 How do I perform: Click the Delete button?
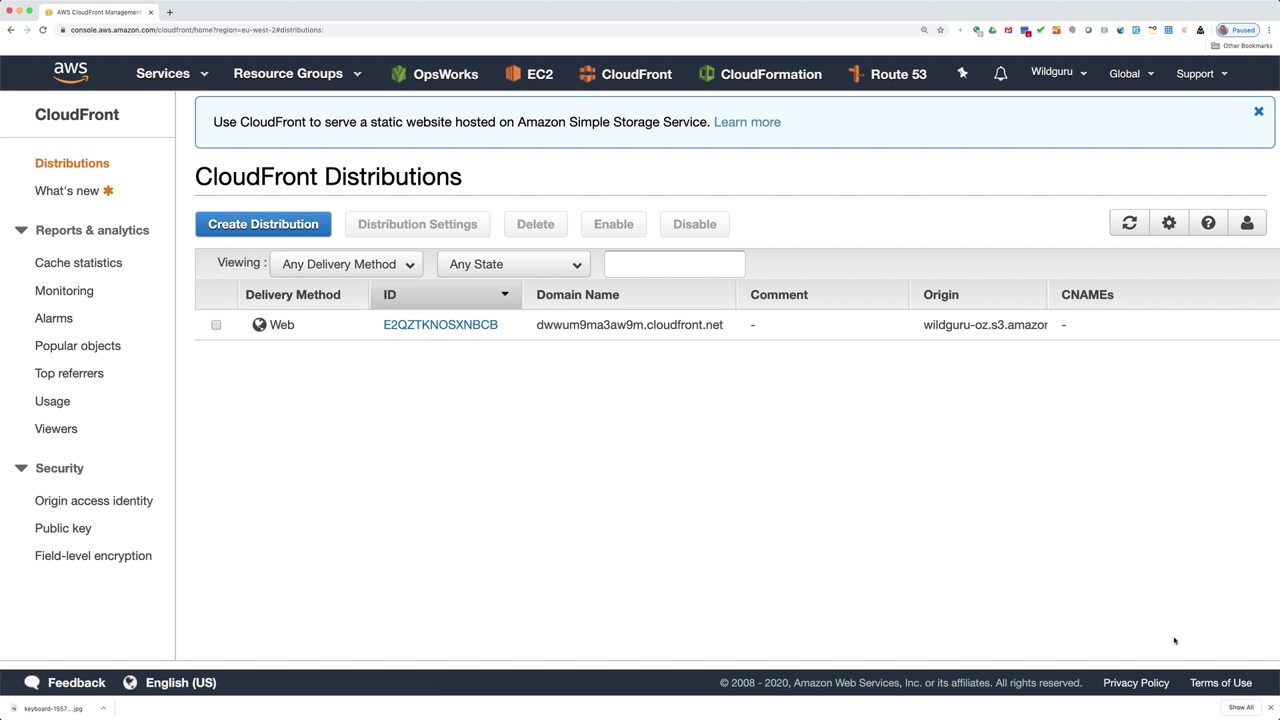pyautogui.click(x=535, y=224)
